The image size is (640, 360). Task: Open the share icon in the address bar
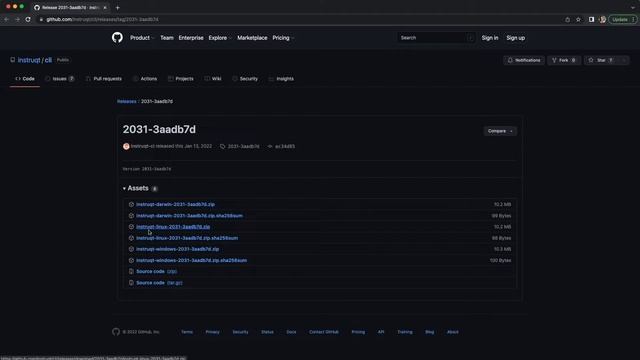tap(567, 19)
